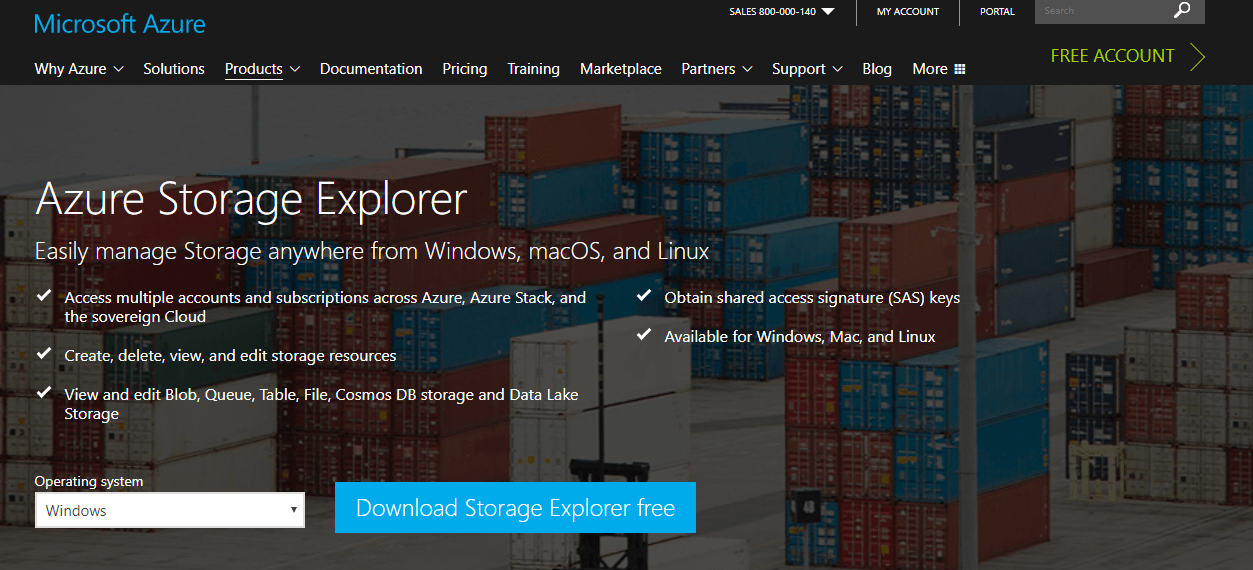Click the 'Access multiple accounts and subscriptions' text
Image resolution: width=1253 pixels, height=570 pixels.
(x=325, y=307)
